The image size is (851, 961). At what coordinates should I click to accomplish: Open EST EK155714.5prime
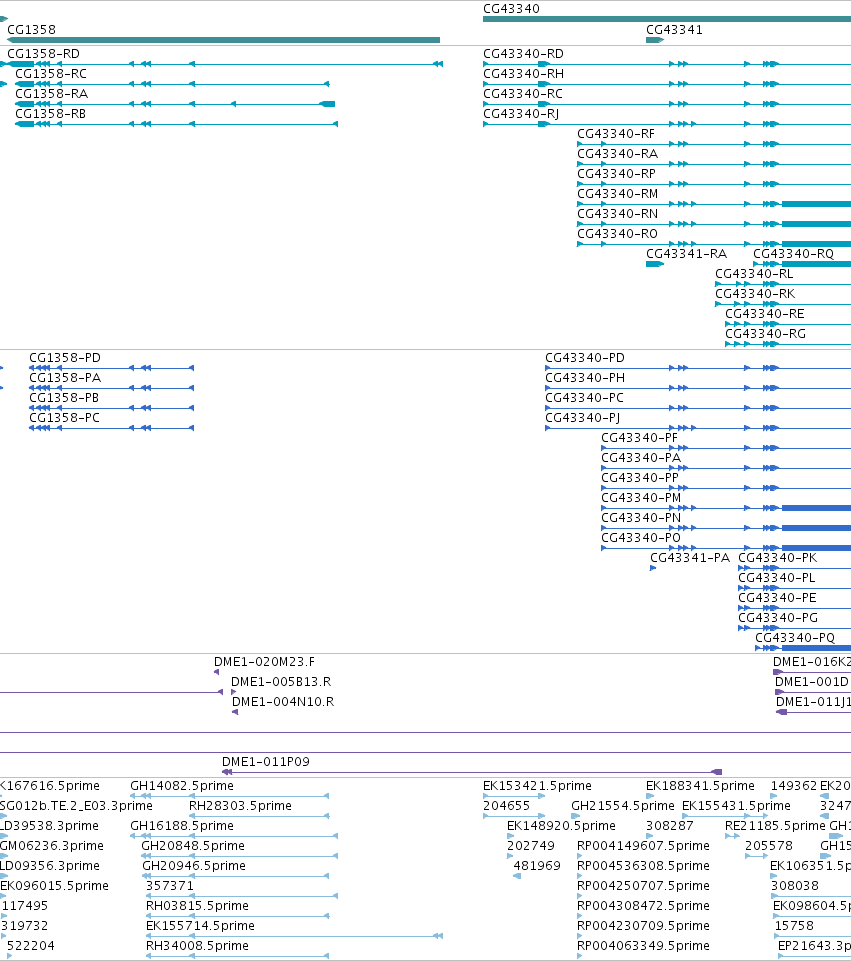295,936
